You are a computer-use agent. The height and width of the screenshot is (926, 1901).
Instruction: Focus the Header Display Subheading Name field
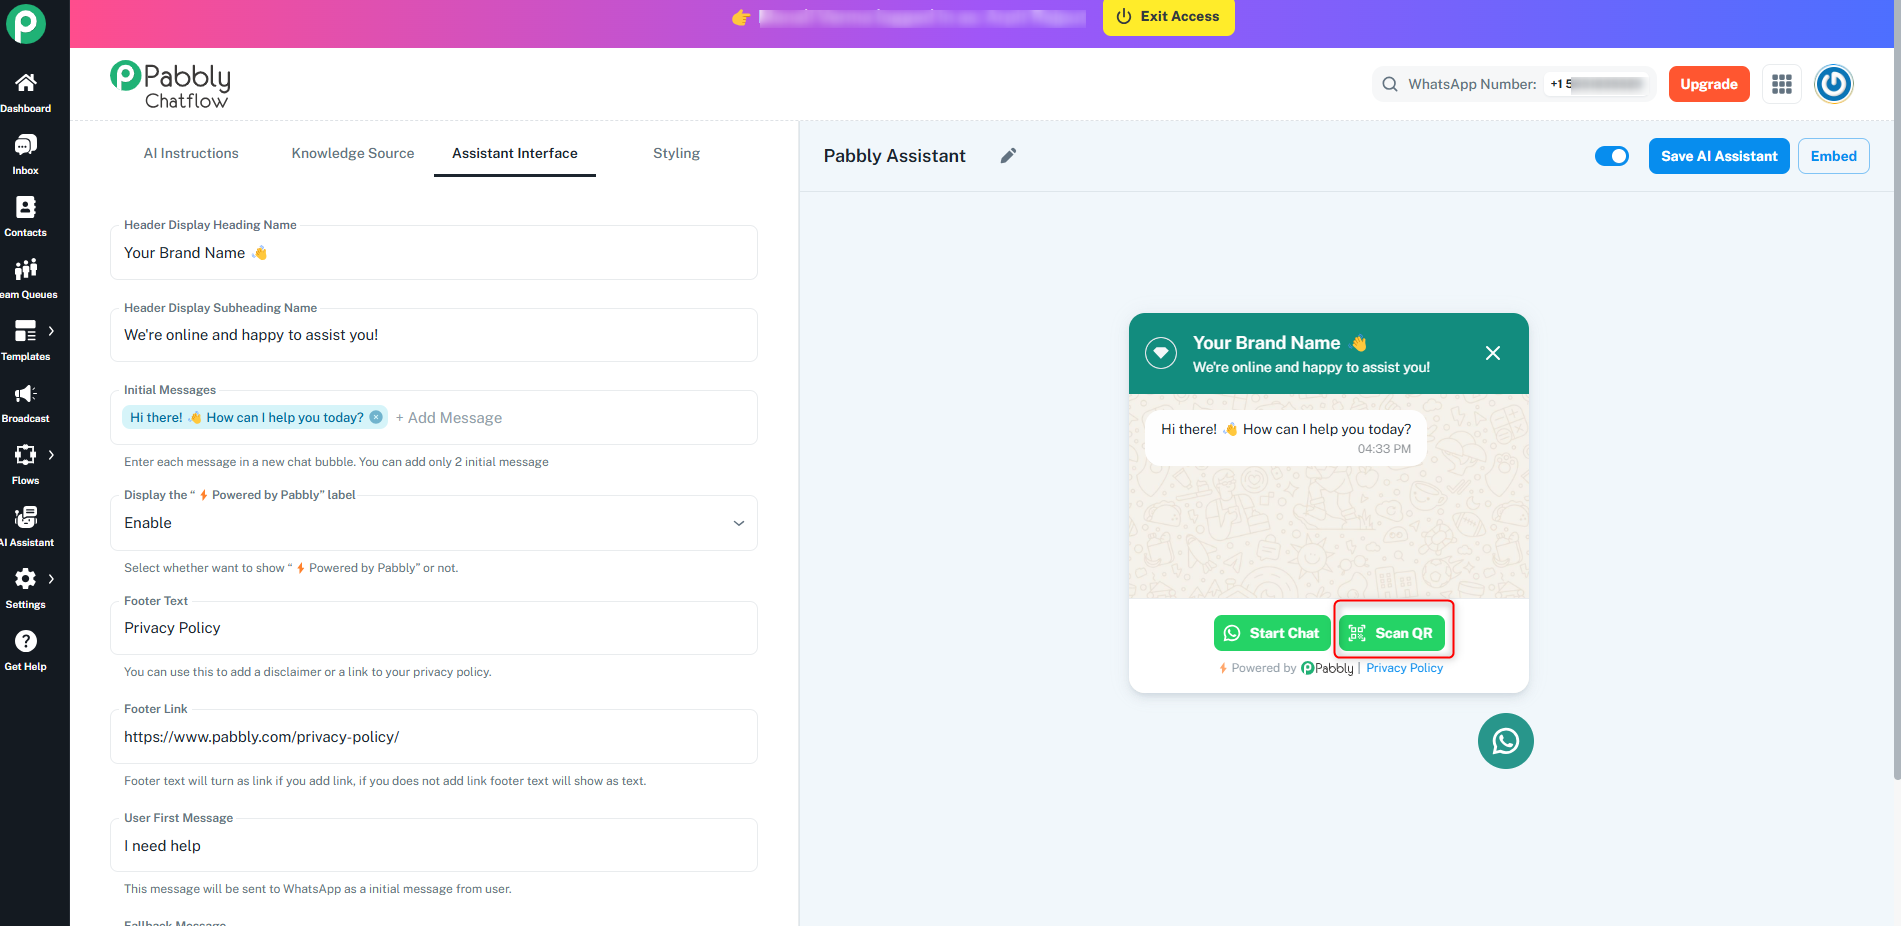click(433, 335)
